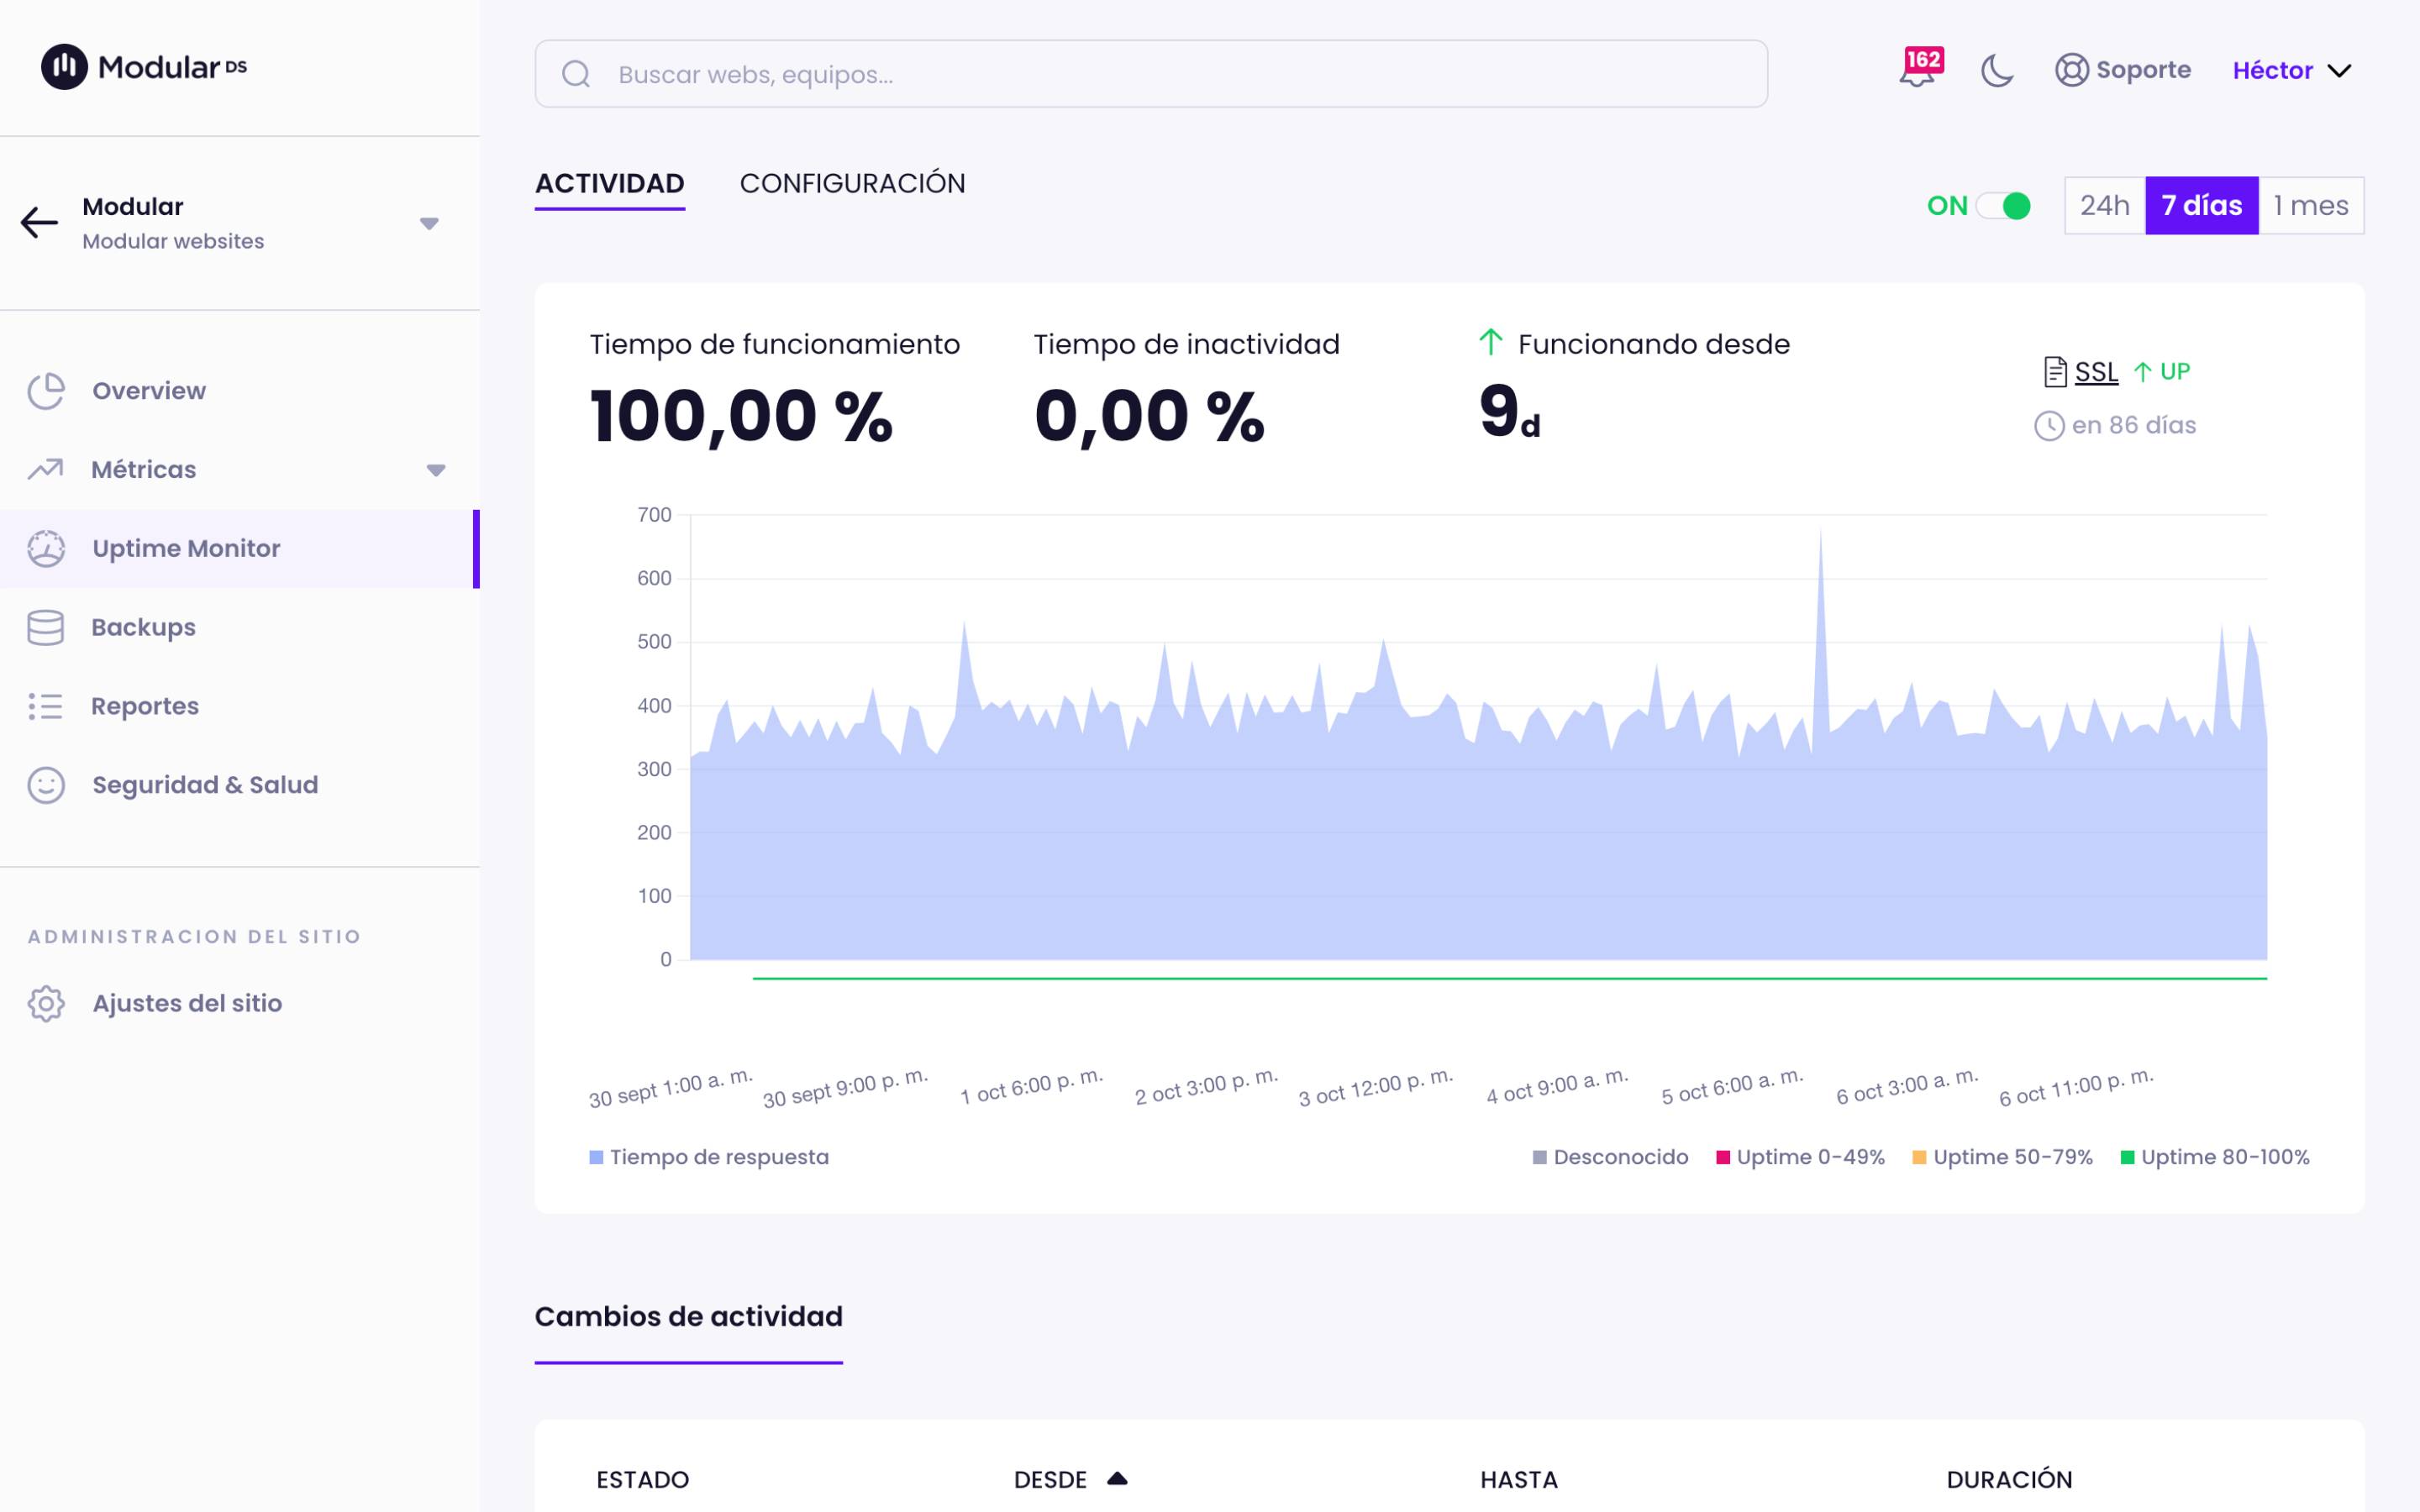This screenshot has height=1512, width=2420.
Task: Enable dark mode with the moon icon
Action: 1998,71
